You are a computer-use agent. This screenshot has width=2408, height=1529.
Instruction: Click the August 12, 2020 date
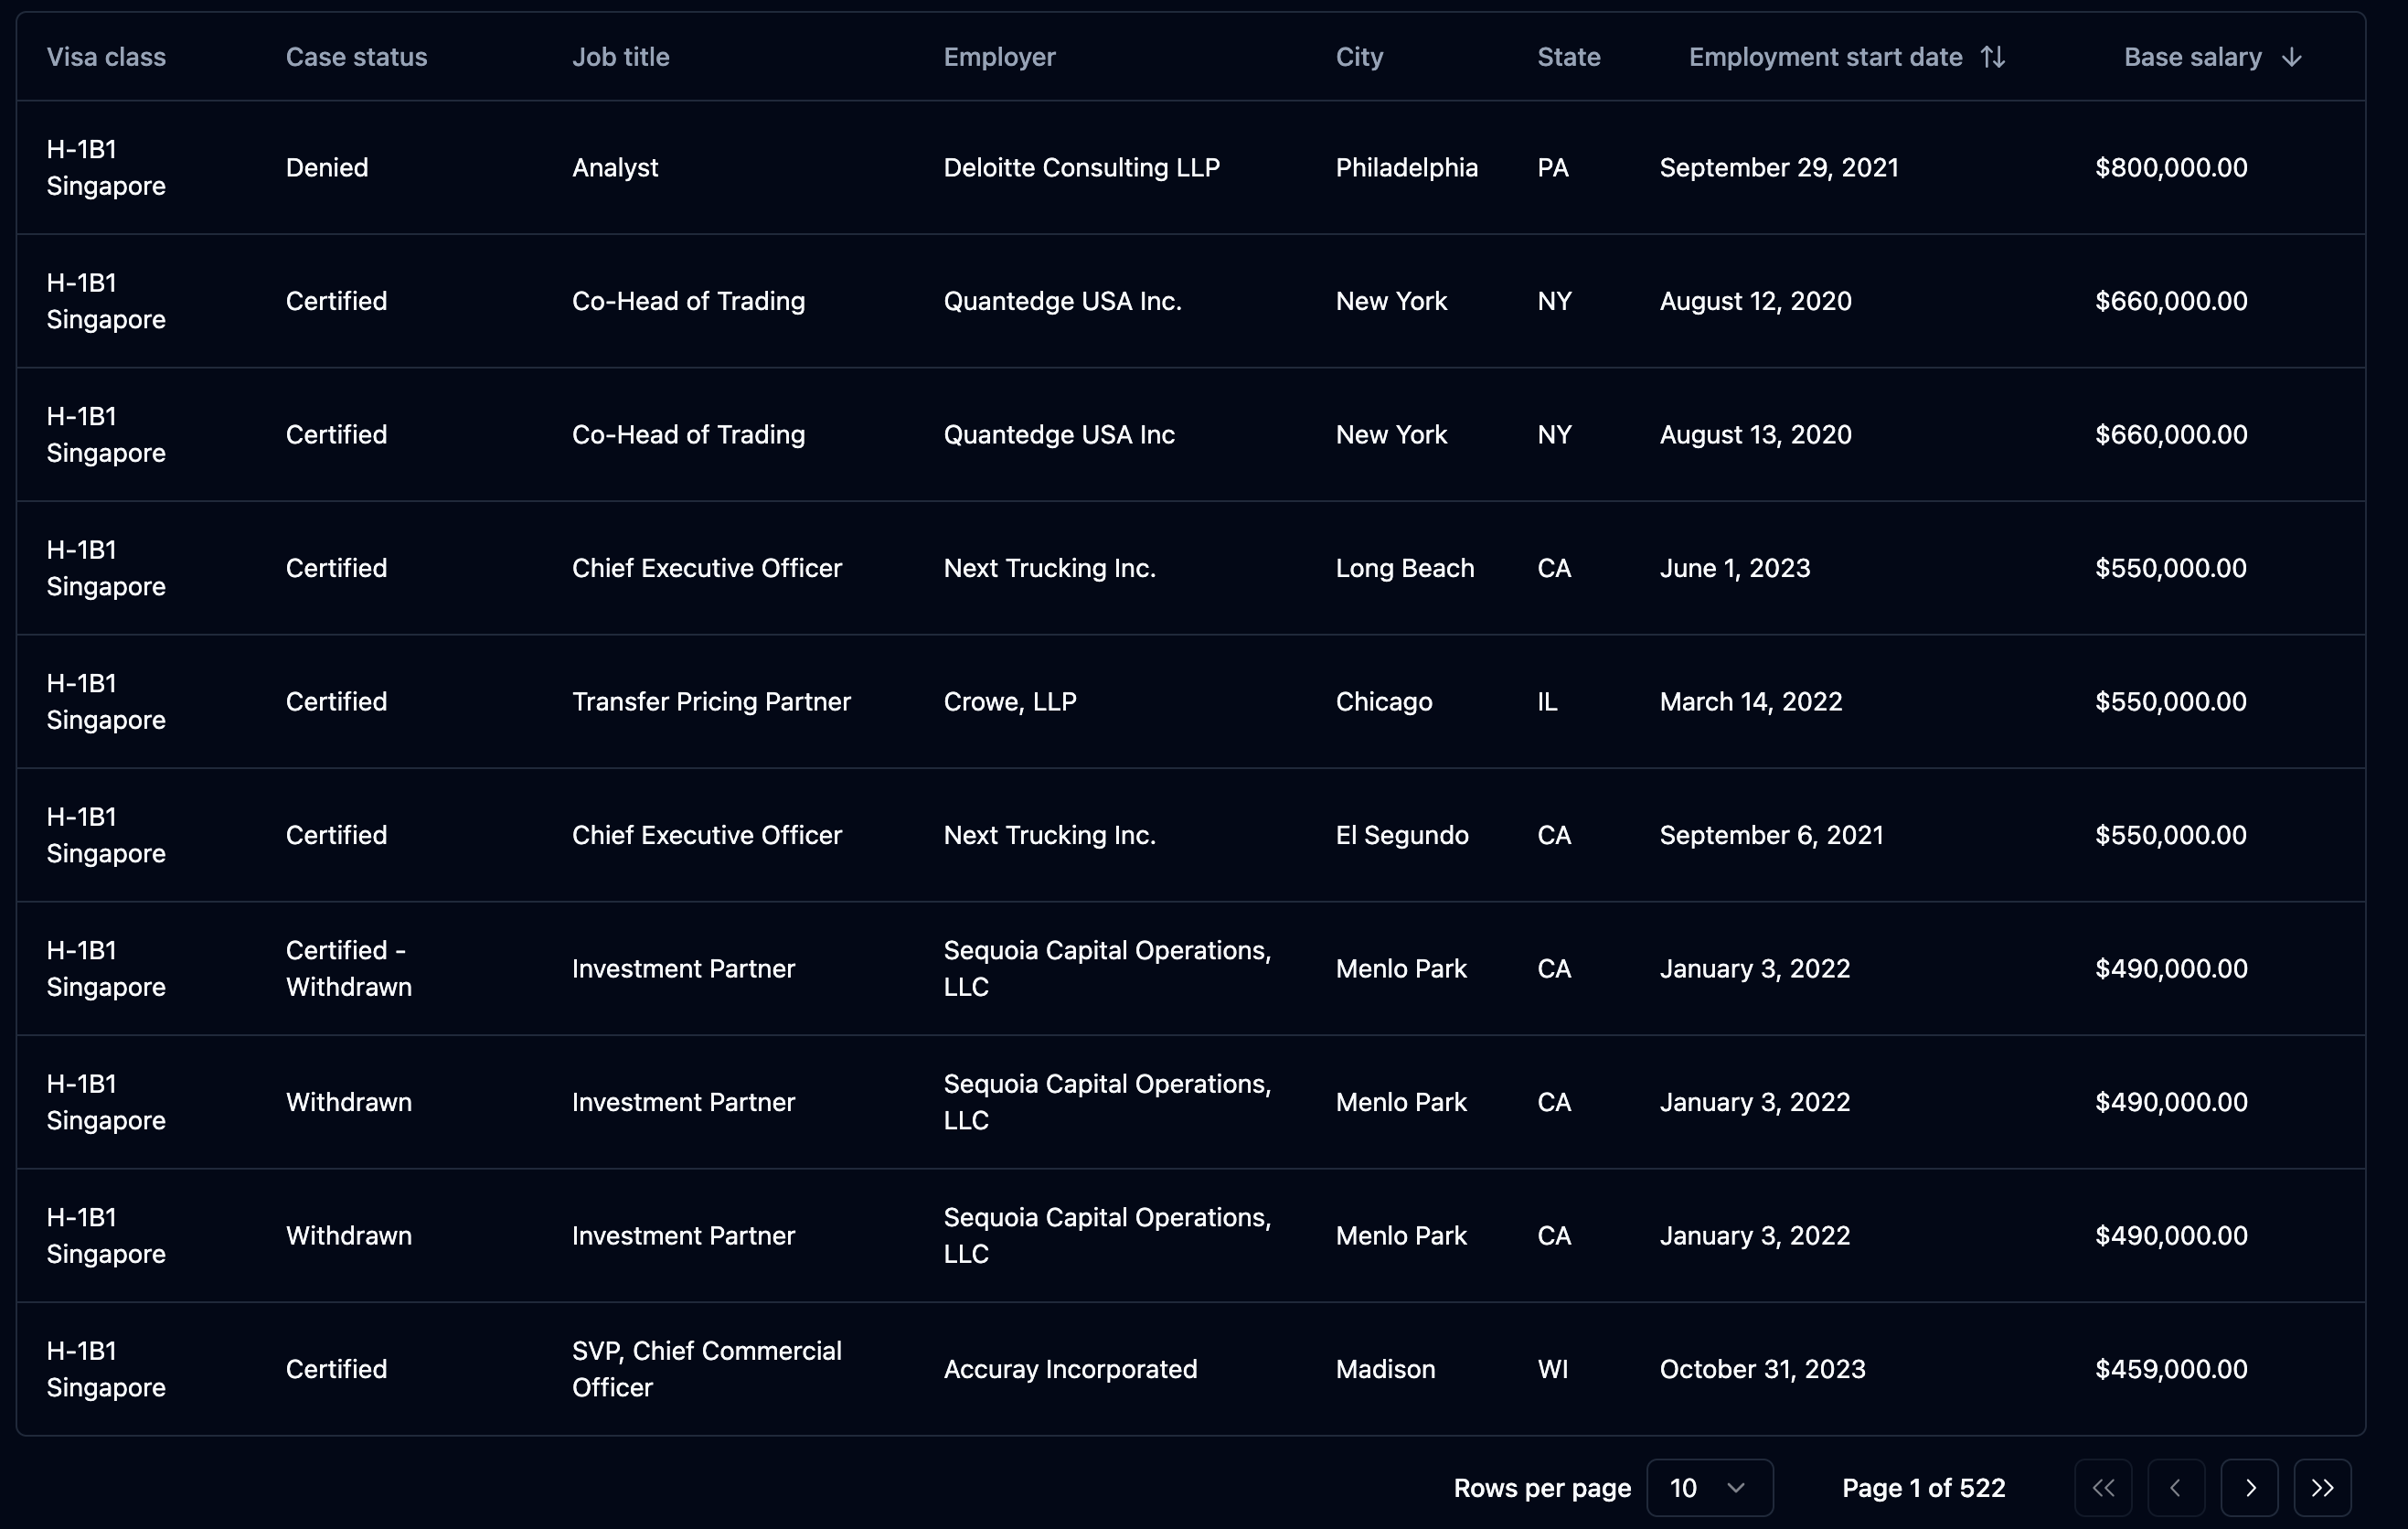click(x=1755, y=301)
